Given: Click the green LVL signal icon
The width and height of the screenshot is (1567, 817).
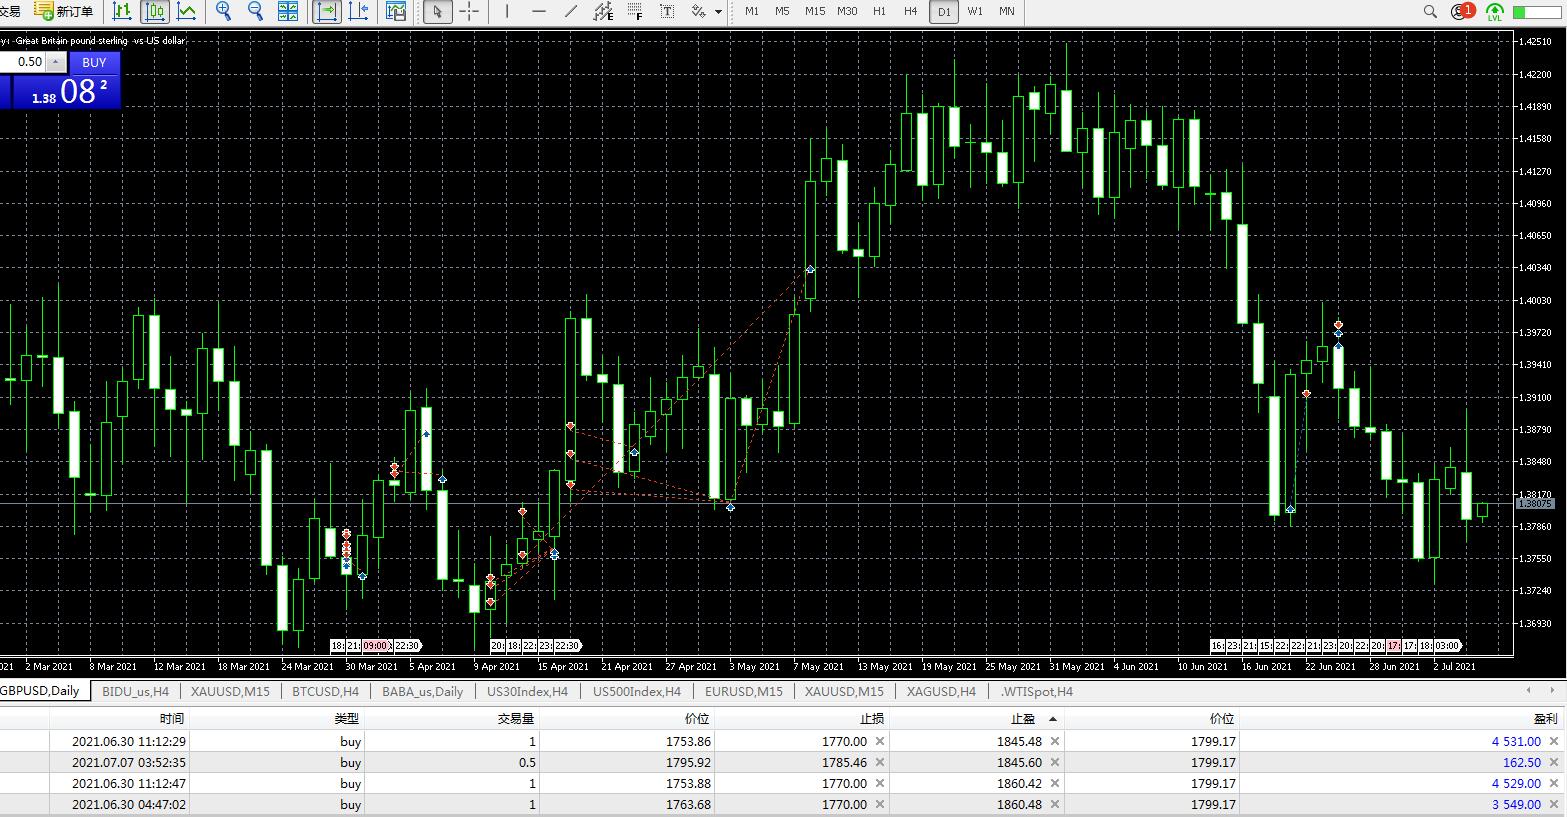Looking at the screenshot, I should tap(1495, 12).
